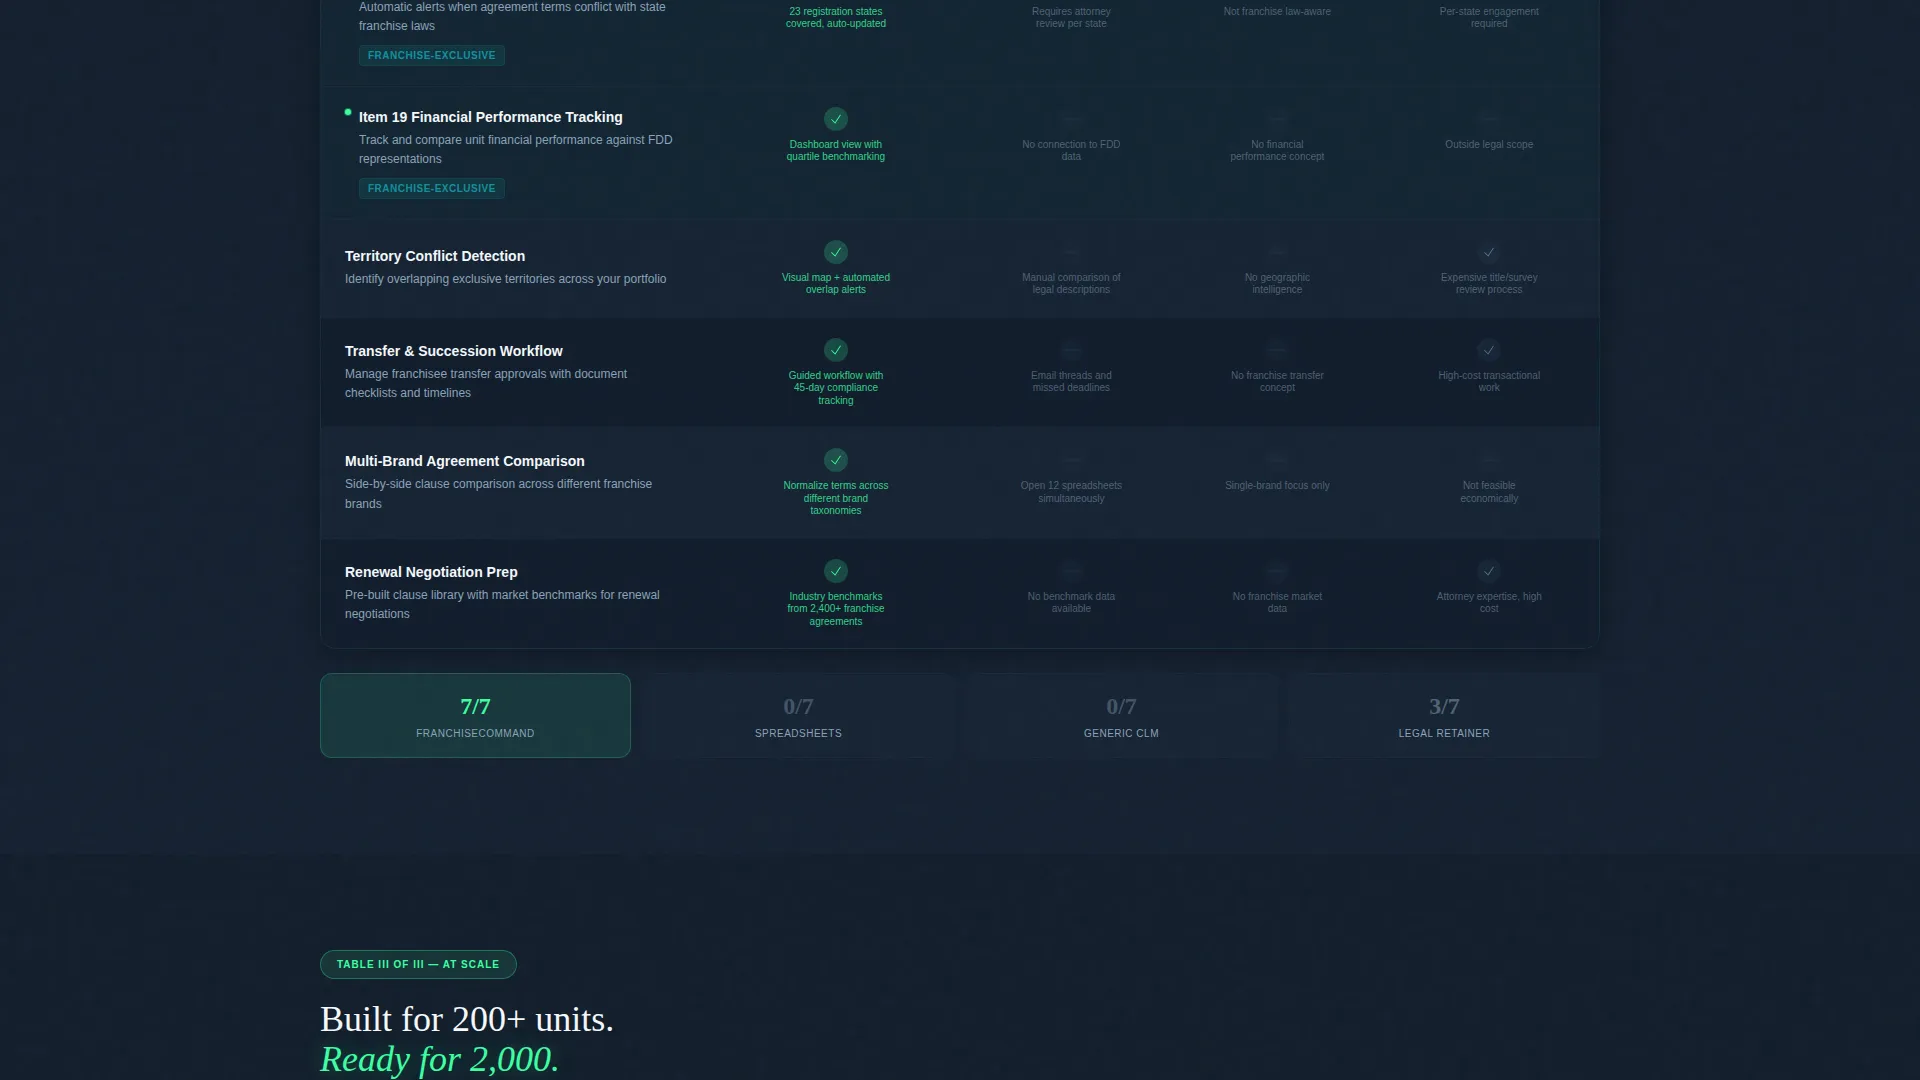Click 'Requires attorney review per state' cell
Viewport: 1920px width, 1080px height.
click(x=1071, y=17)
